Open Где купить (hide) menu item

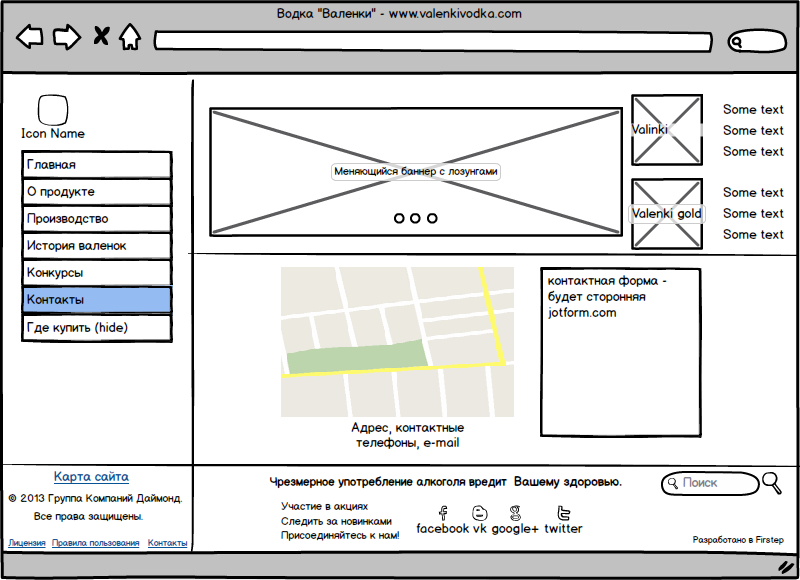[x=96, y=328]
